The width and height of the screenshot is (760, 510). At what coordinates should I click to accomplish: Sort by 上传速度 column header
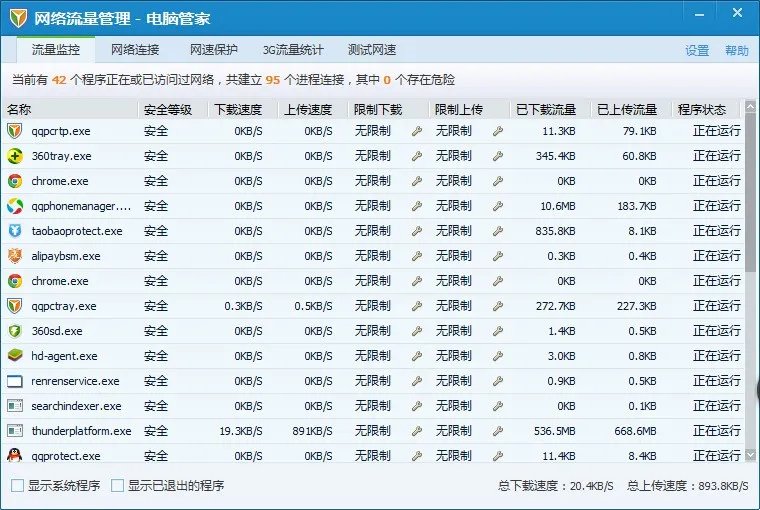[313, 110]
